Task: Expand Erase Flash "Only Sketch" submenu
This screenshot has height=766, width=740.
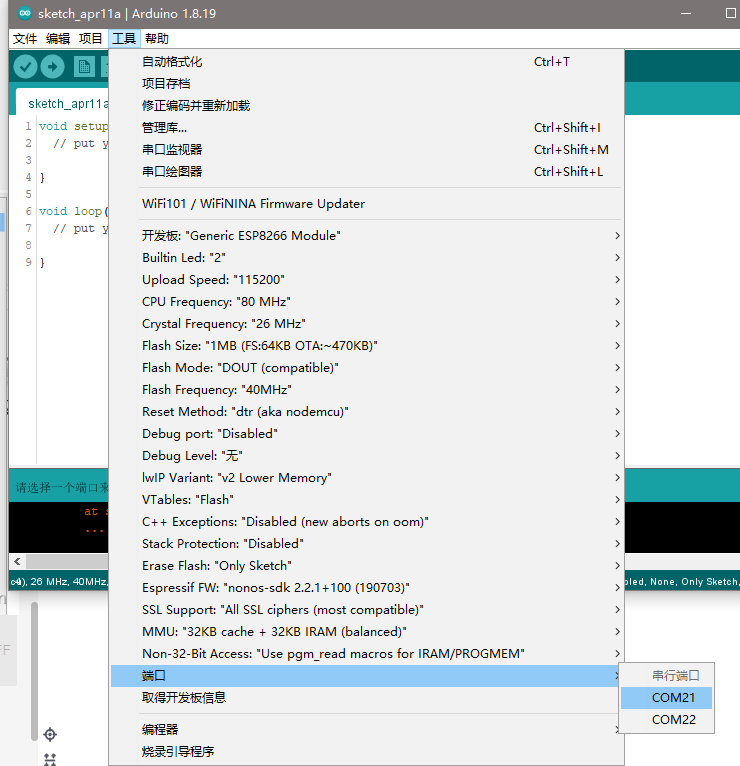Action: [x=367, y=566]
